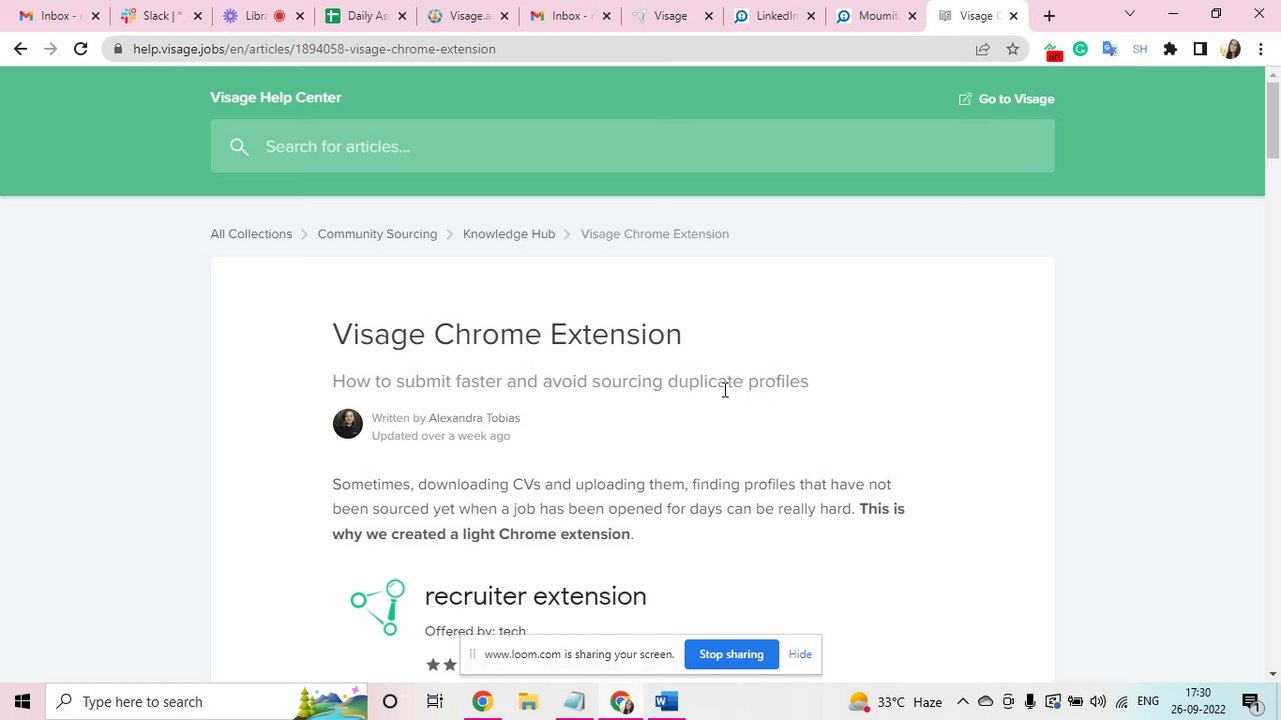Open the notification center icon

[x=1250, y=701]
